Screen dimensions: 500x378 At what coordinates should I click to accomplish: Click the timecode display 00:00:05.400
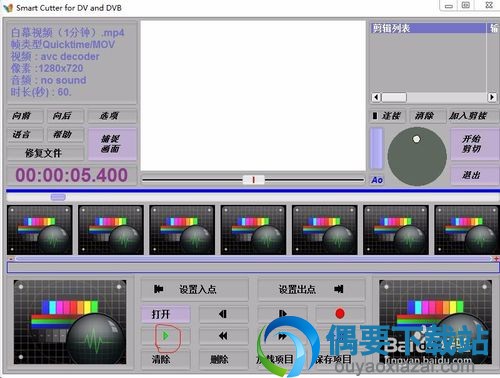pos(72,175)
